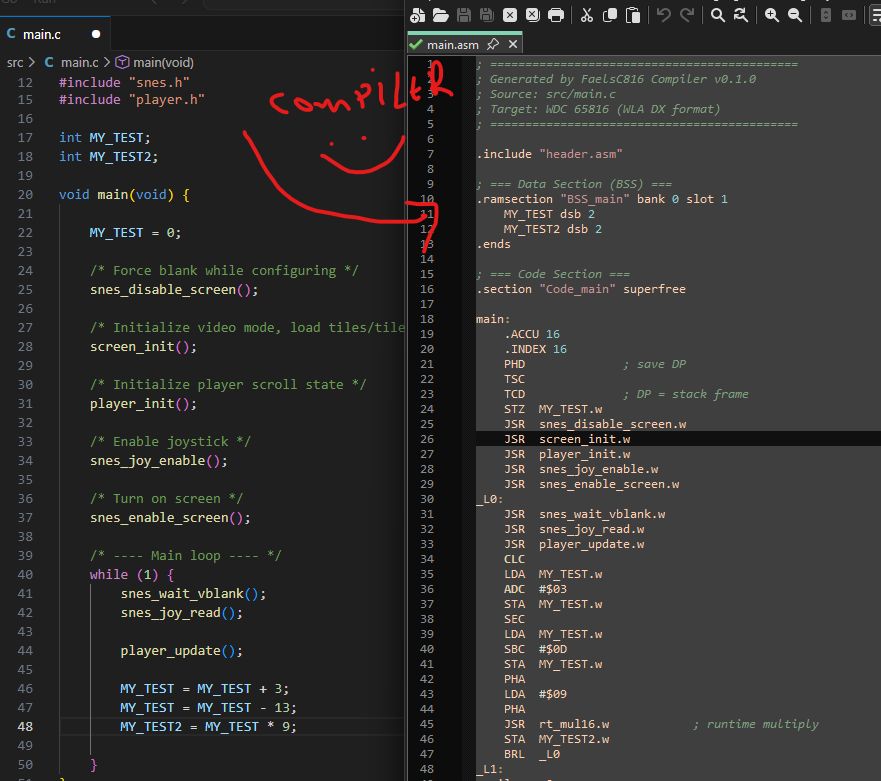Close the main.asm tab with X

pos(512,44)
